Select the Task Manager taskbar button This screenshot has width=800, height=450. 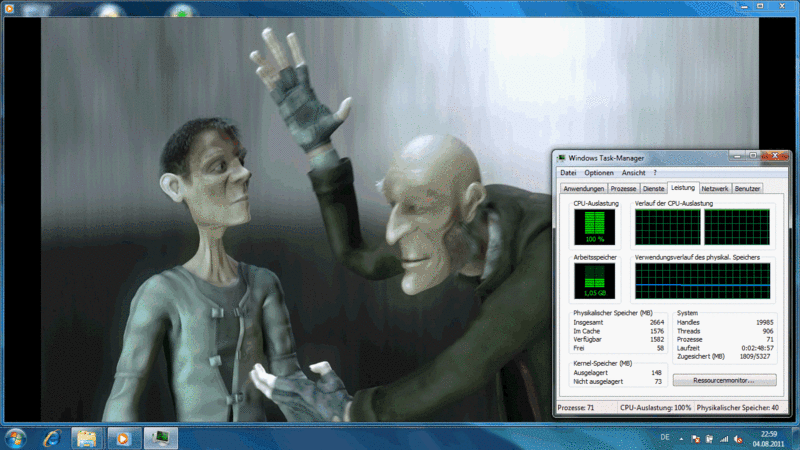coord(161,438)
